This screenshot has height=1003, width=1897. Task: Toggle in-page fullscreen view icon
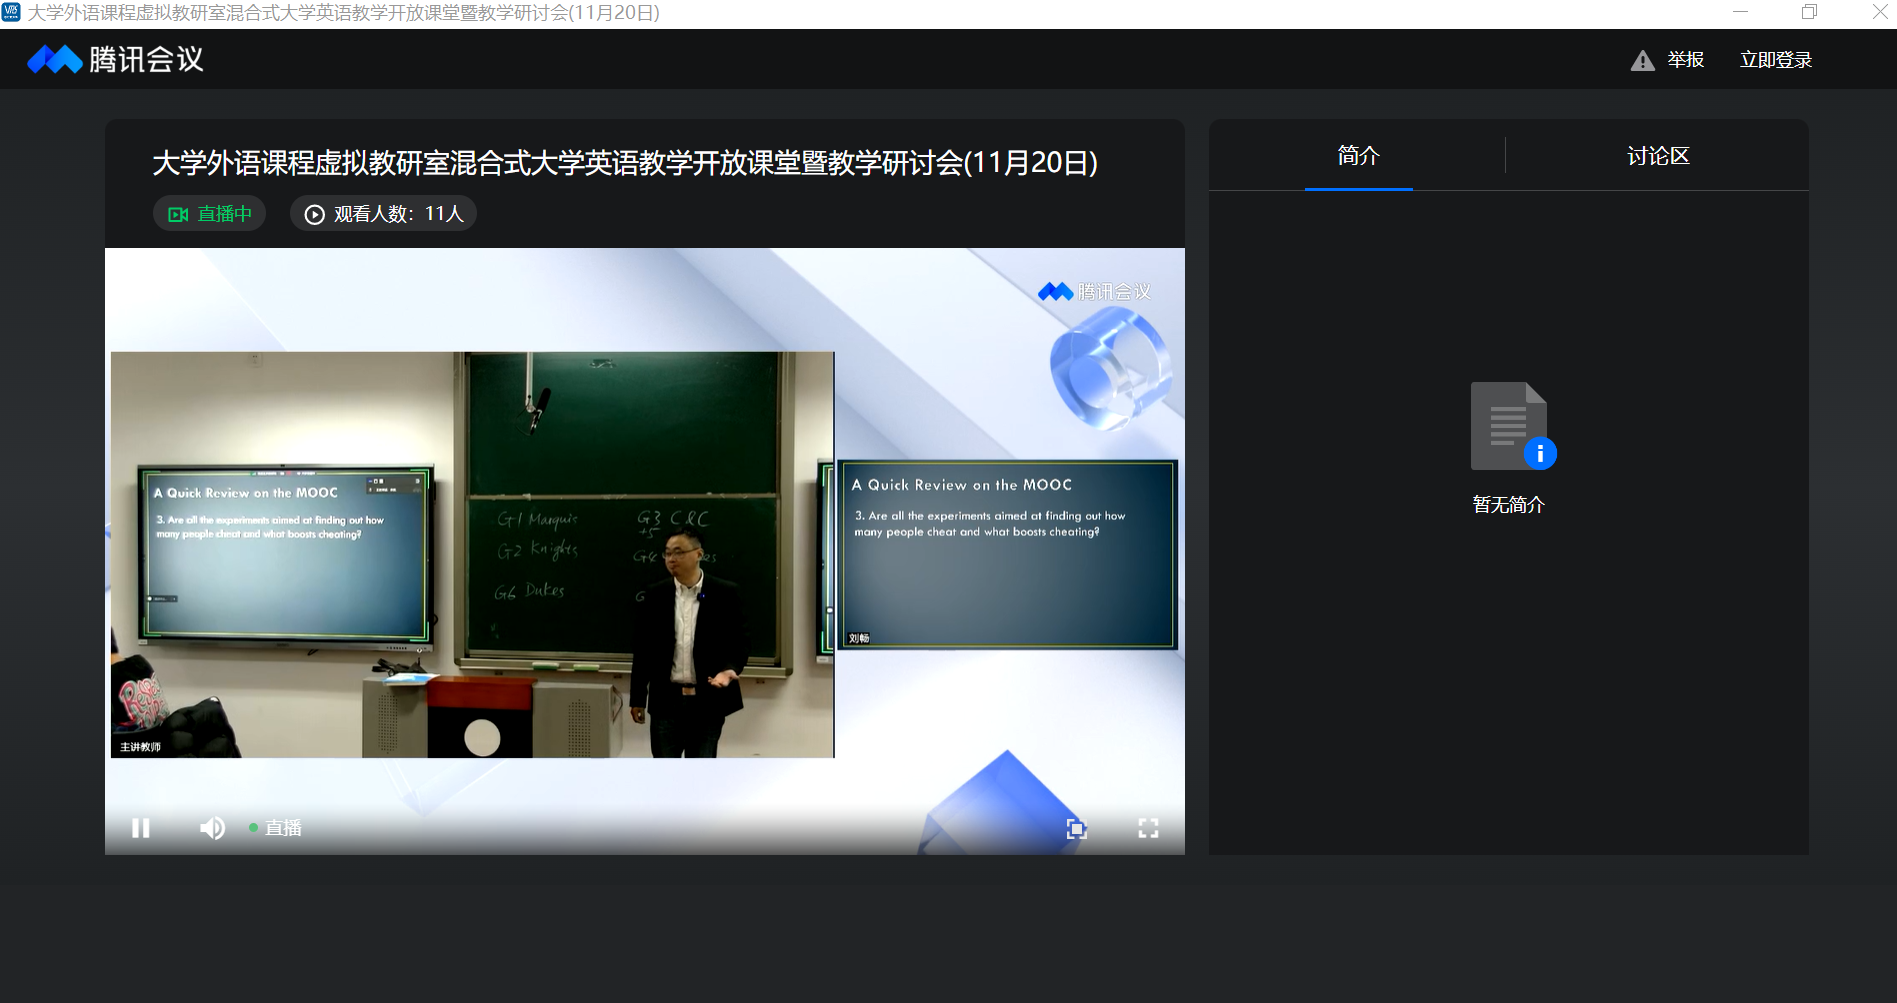1076,828
